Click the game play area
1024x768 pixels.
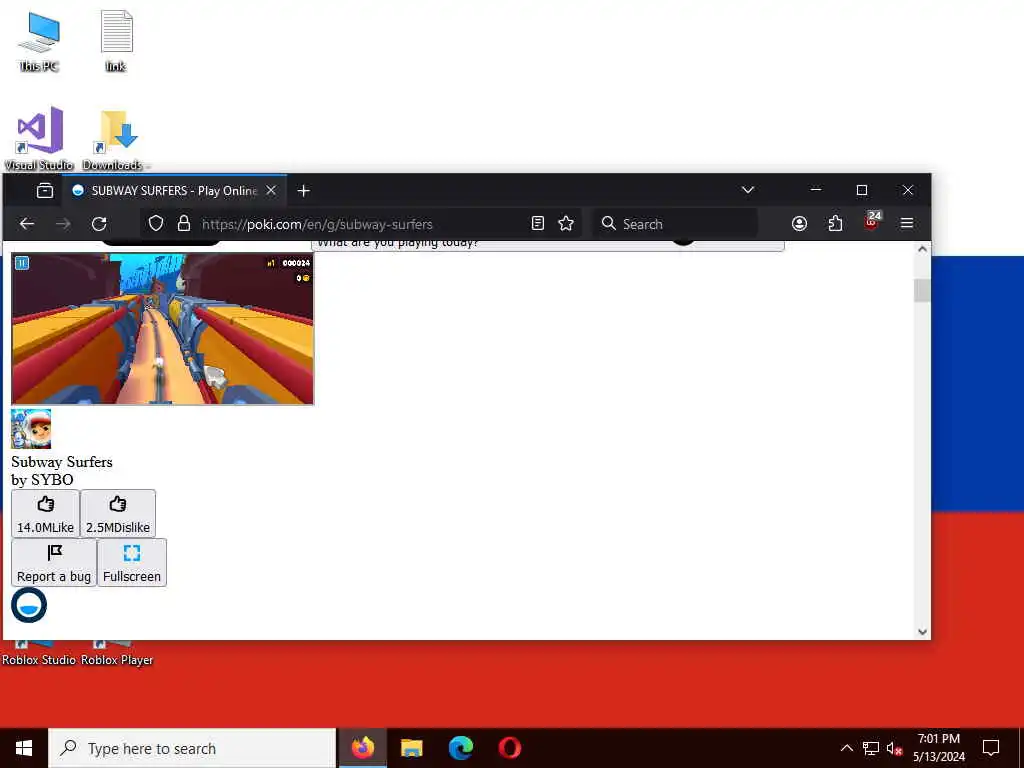click(x=163, y=328)
